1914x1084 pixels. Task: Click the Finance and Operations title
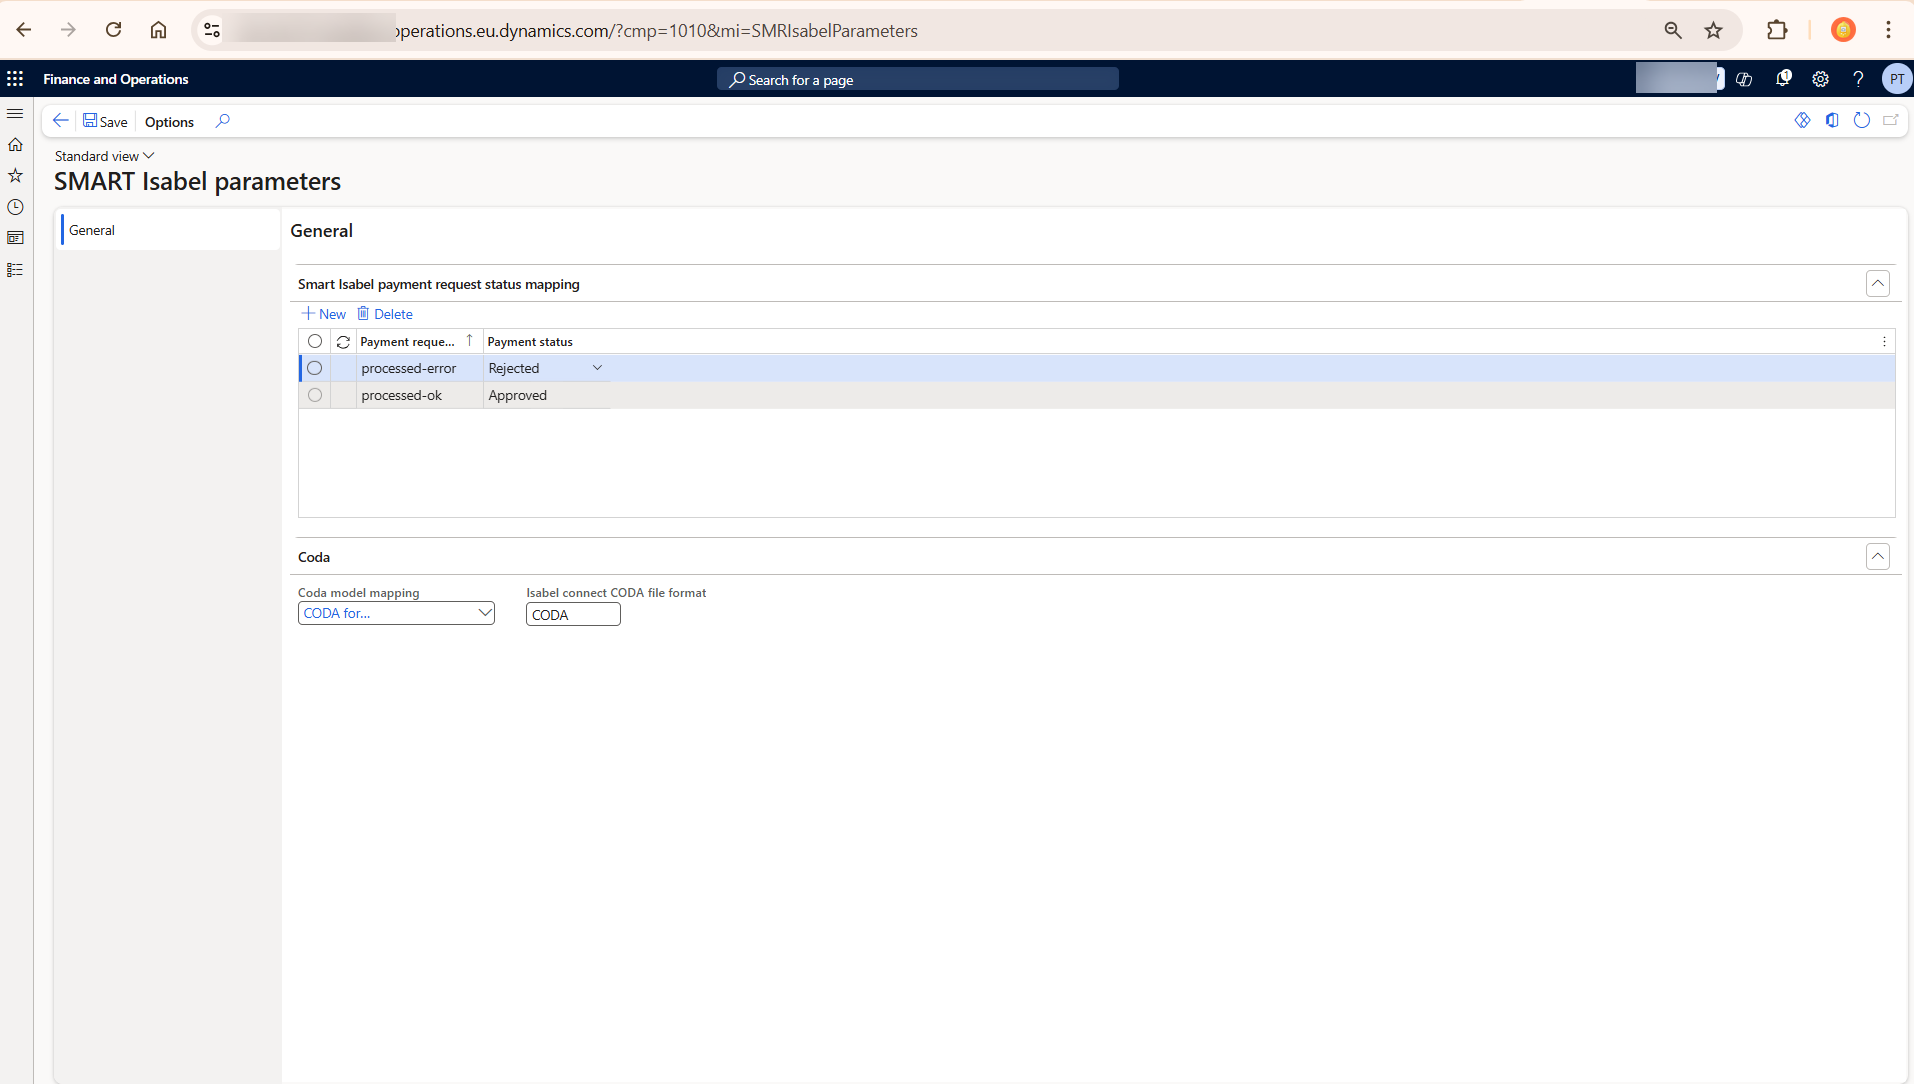pos(116,79)
